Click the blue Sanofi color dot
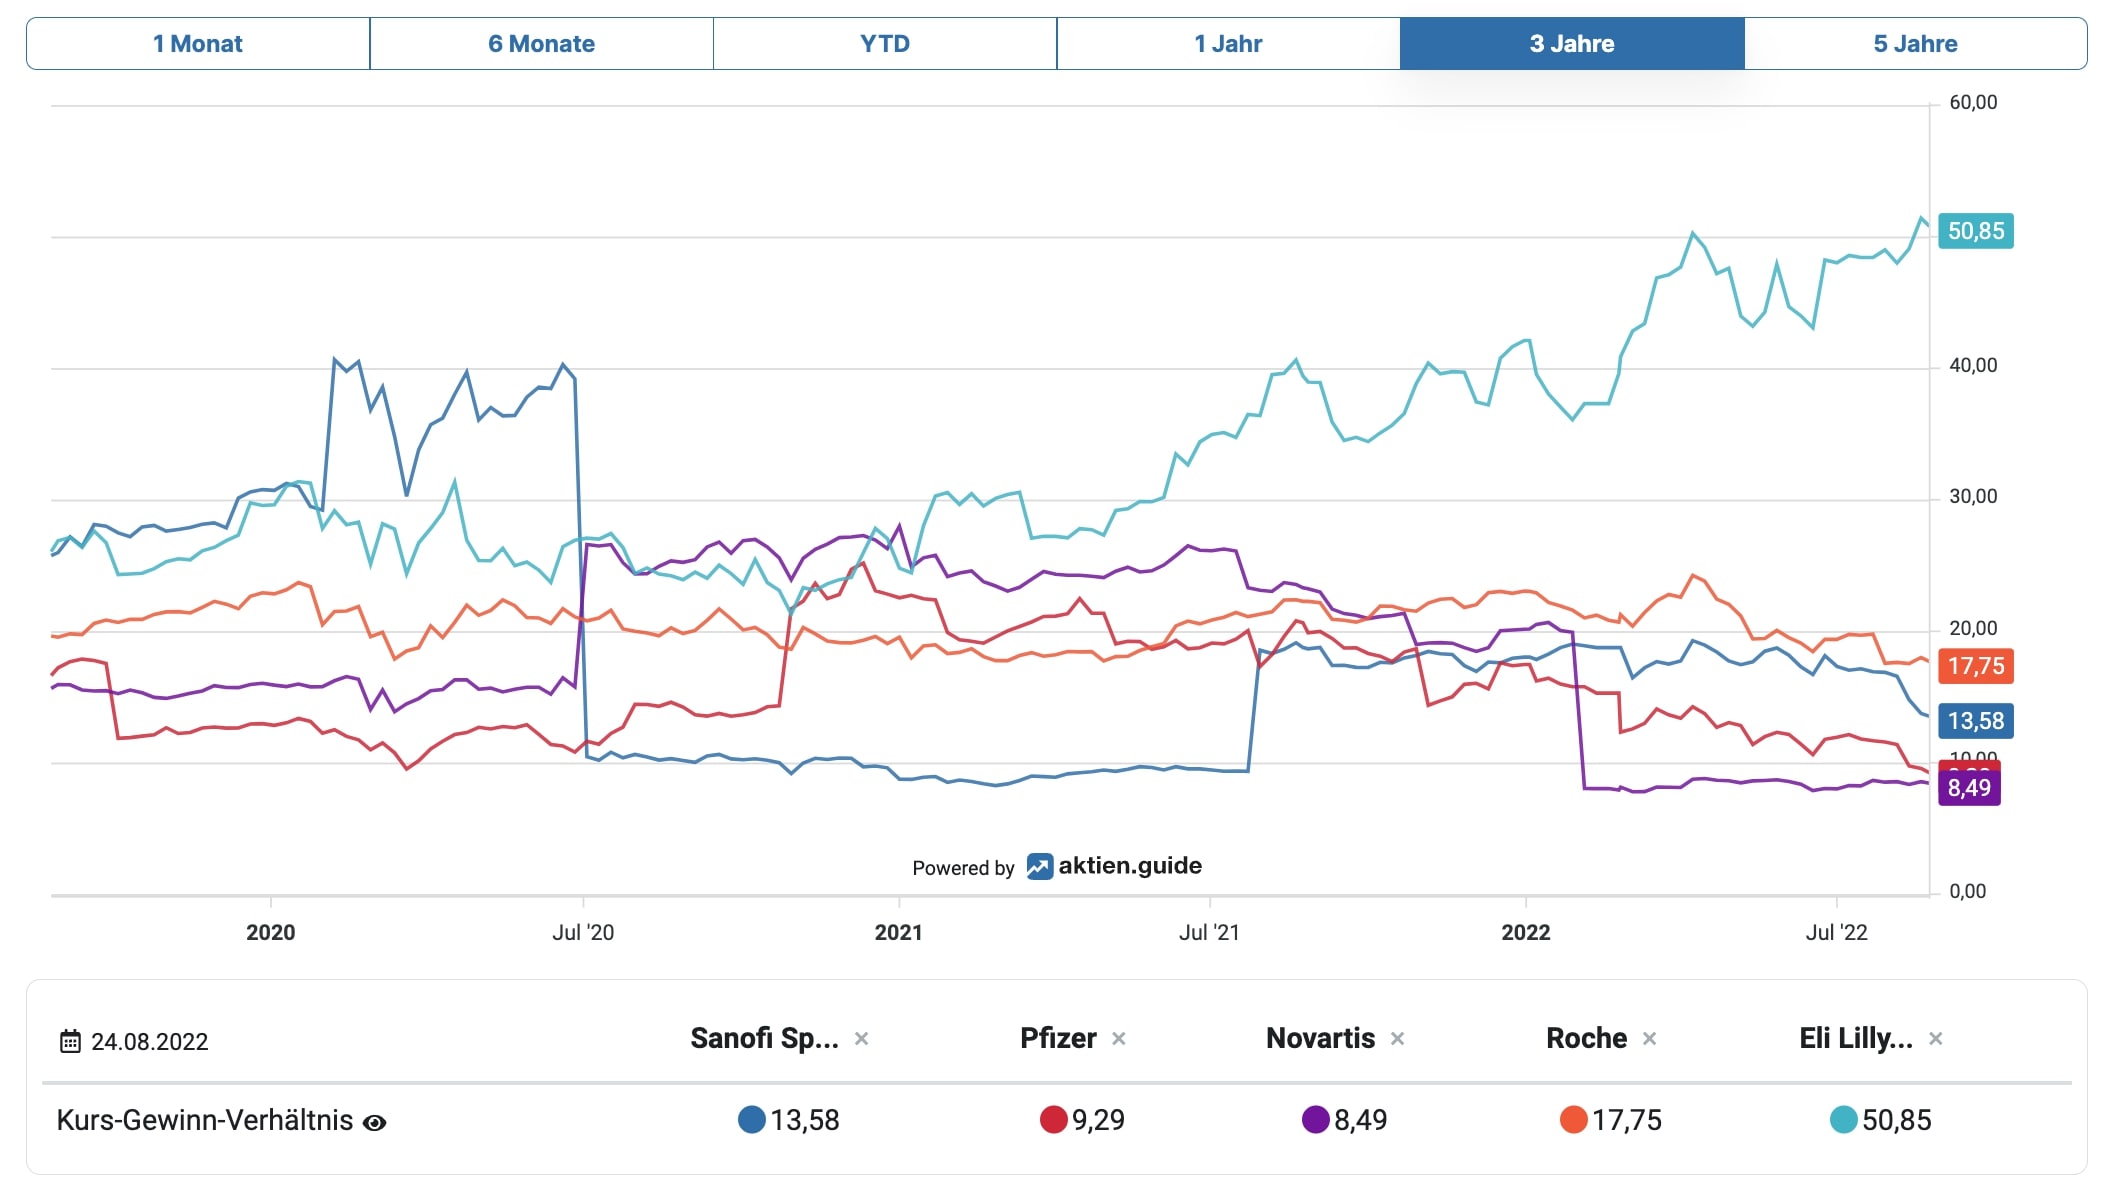 click(752, 1119)
